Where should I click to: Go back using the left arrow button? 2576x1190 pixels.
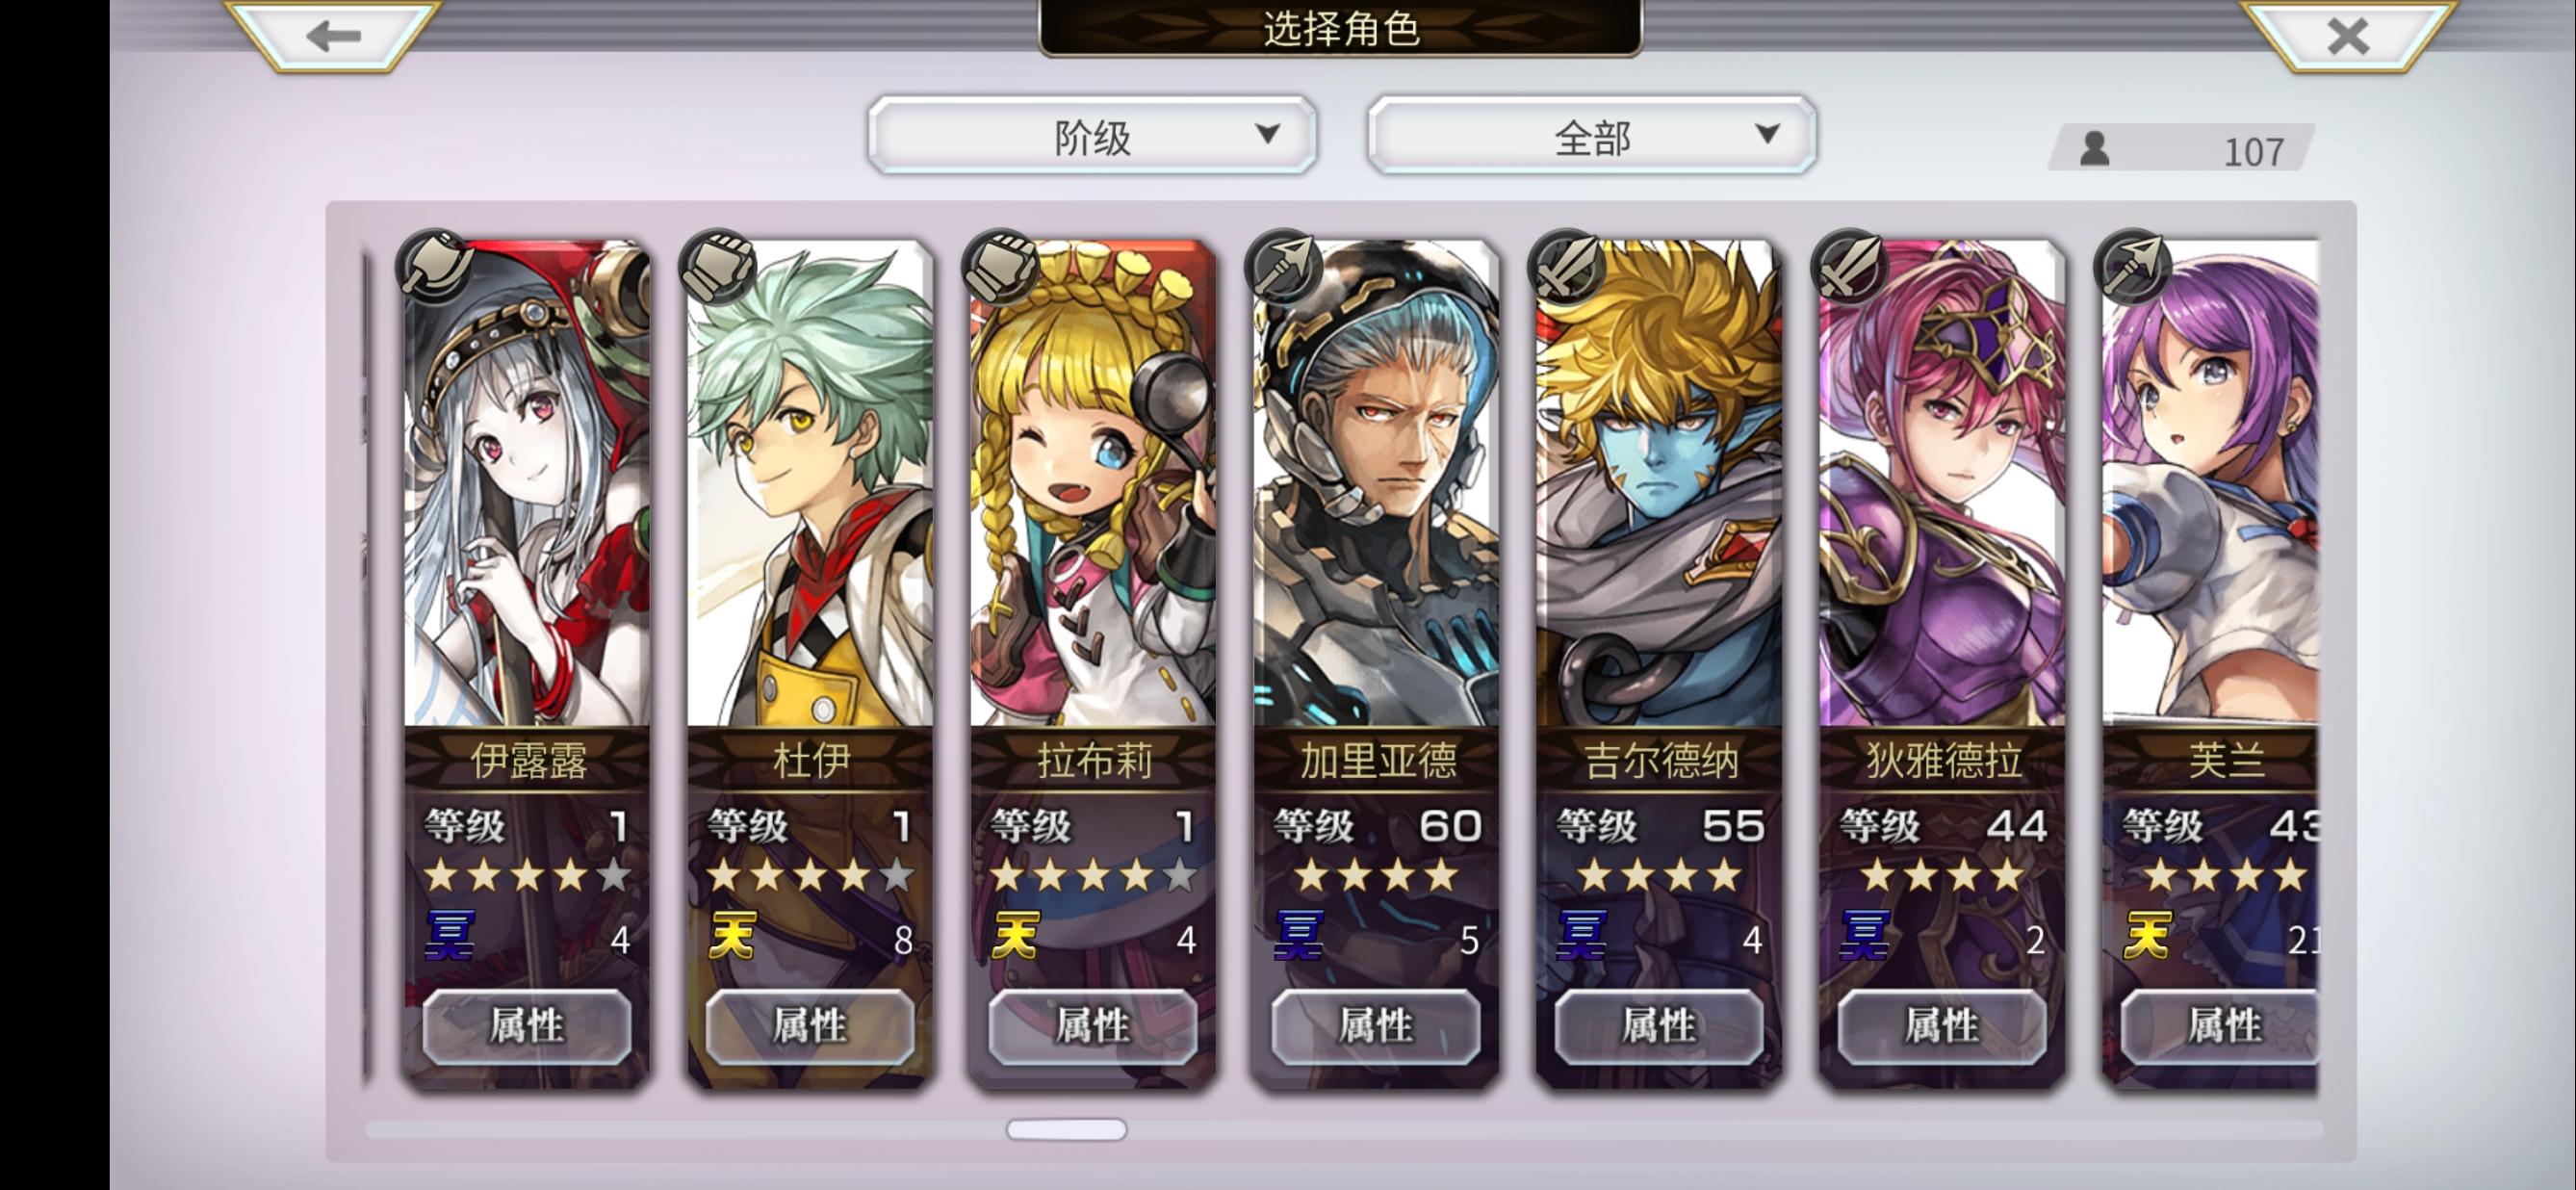[x=332, y=35]
